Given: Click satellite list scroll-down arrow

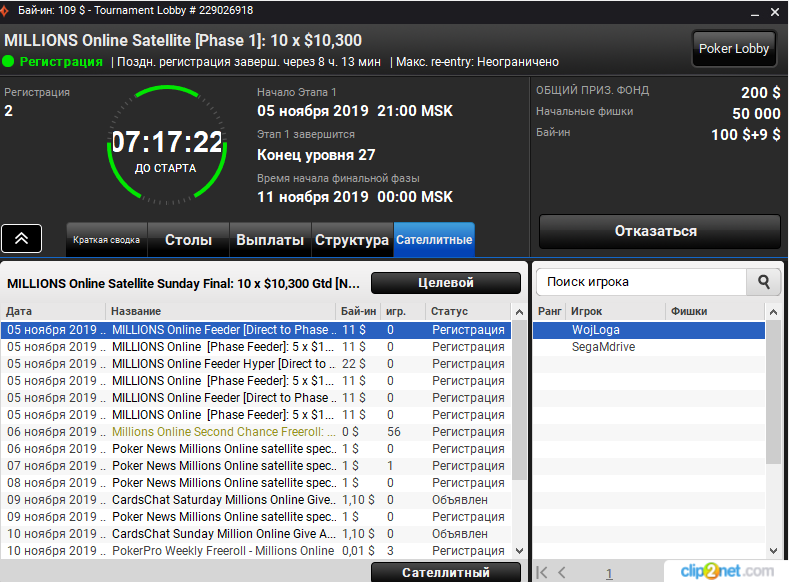Looking at the screenshot, I should [x=519, y=551].
